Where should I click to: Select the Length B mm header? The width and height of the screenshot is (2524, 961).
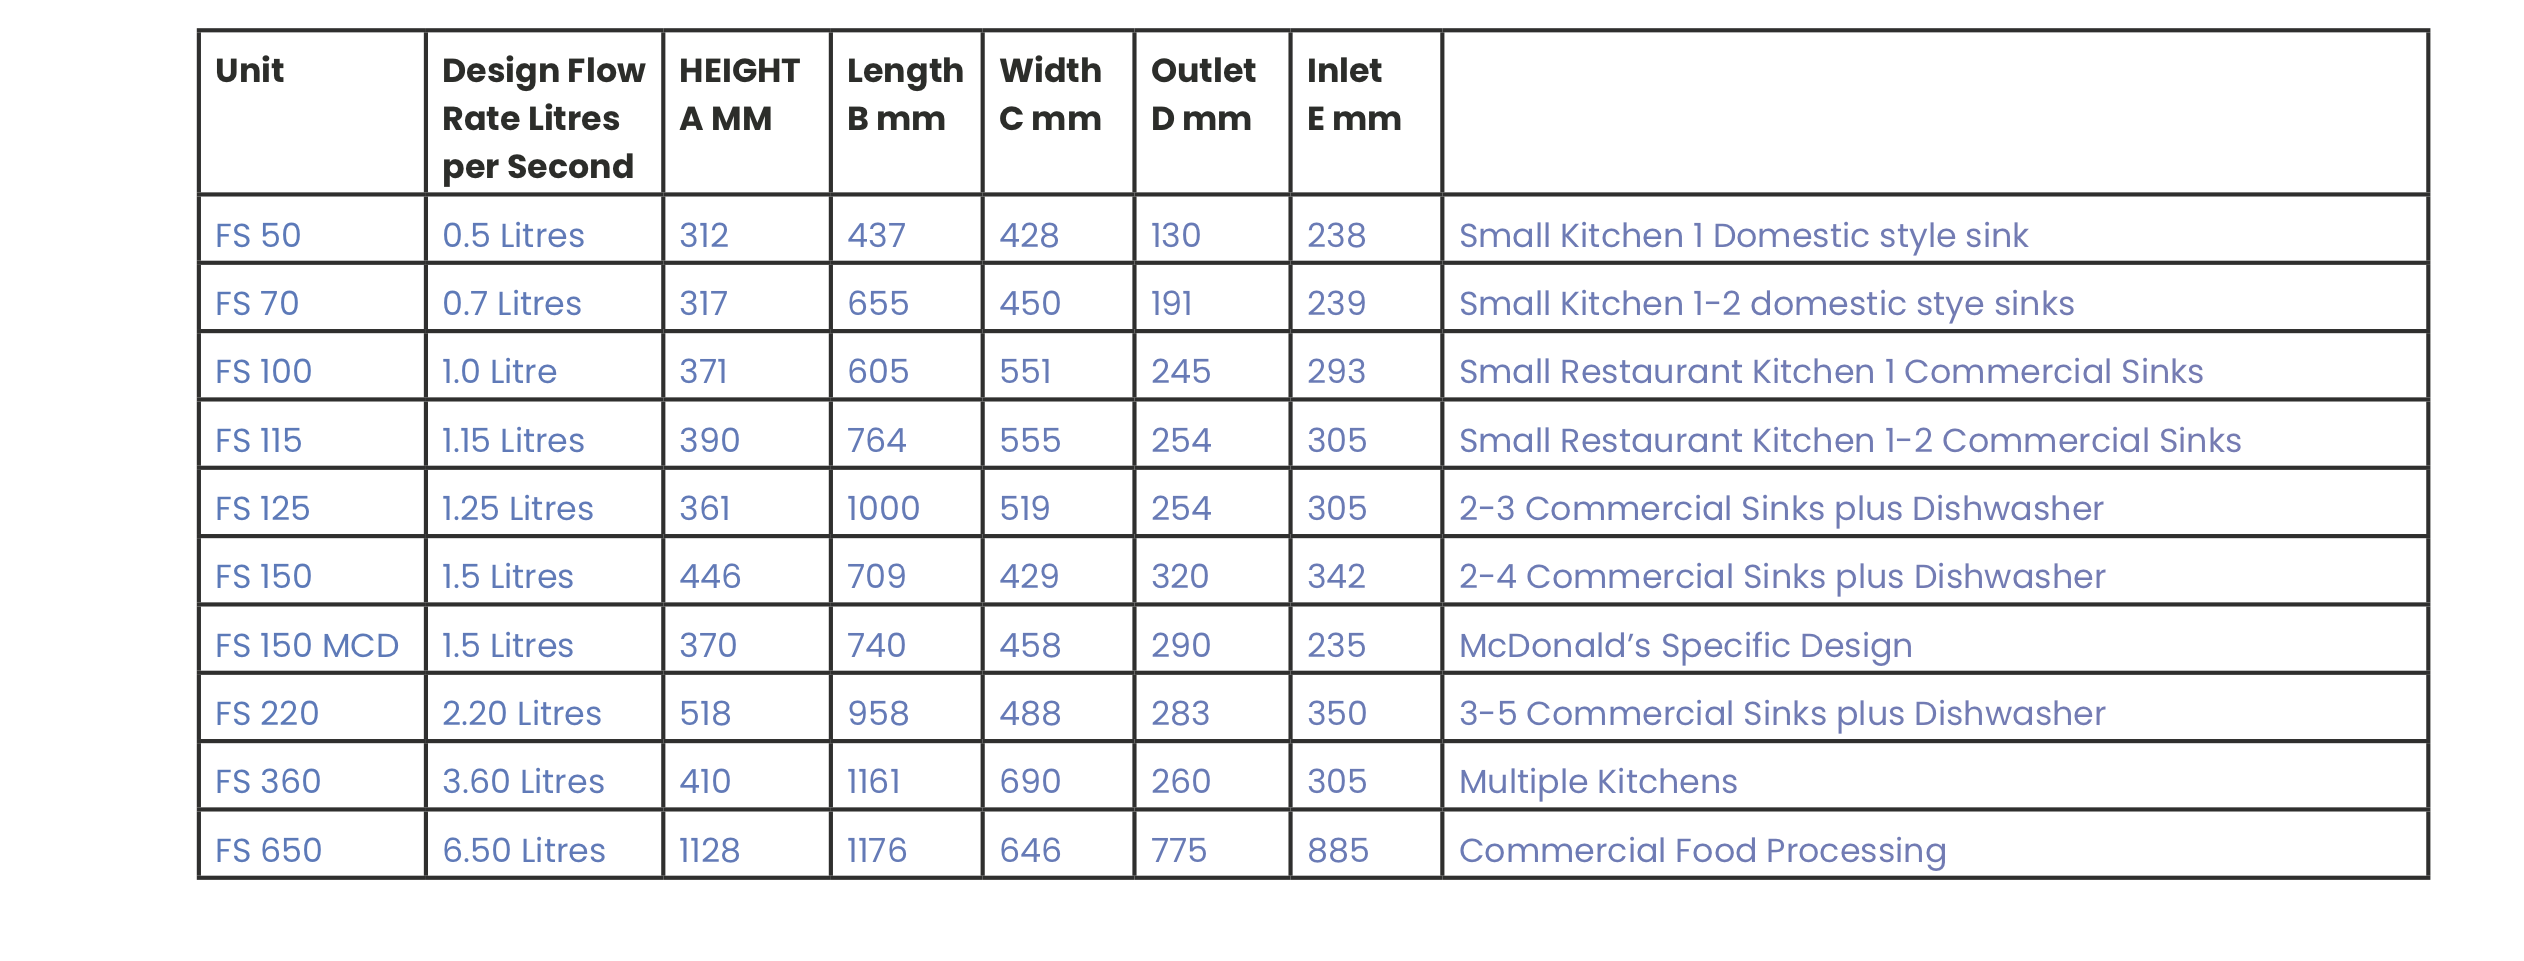click(905, 94)
